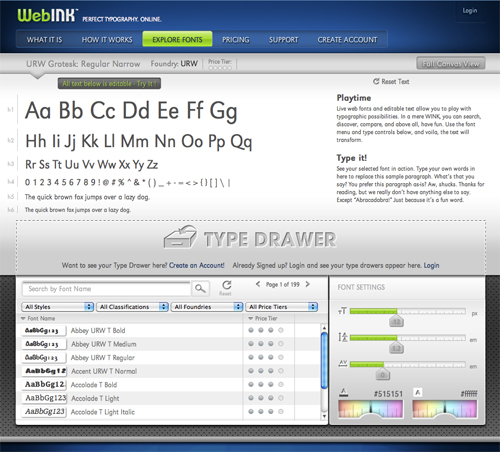500x452 pixels.
Task: Open the All Foundries dropdown
Action: coord(207,307)
